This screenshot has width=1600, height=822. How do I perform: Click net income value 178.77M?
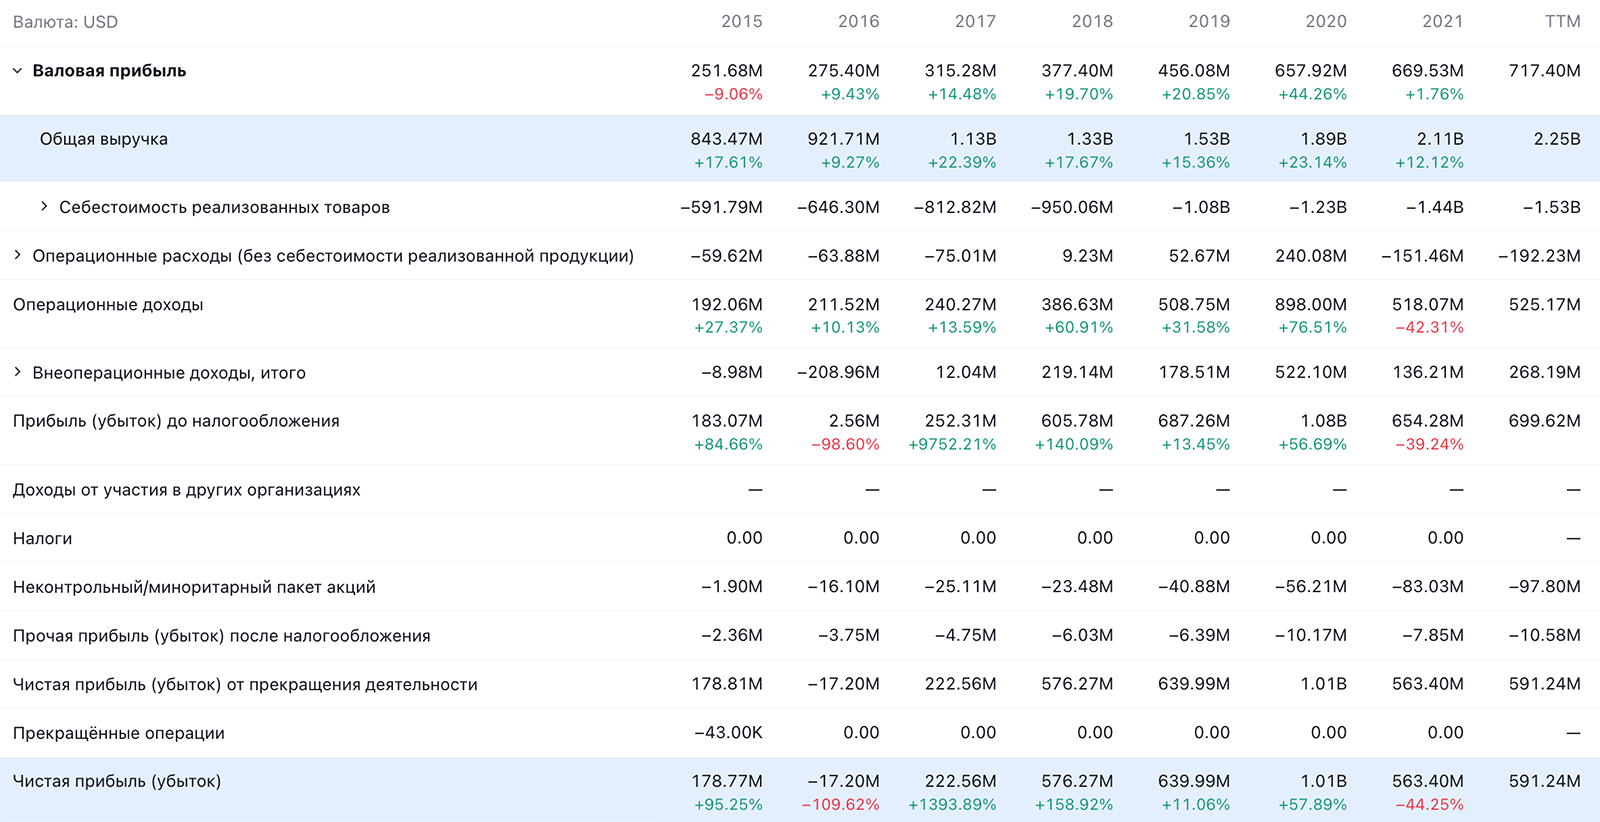tap(727, 782)
